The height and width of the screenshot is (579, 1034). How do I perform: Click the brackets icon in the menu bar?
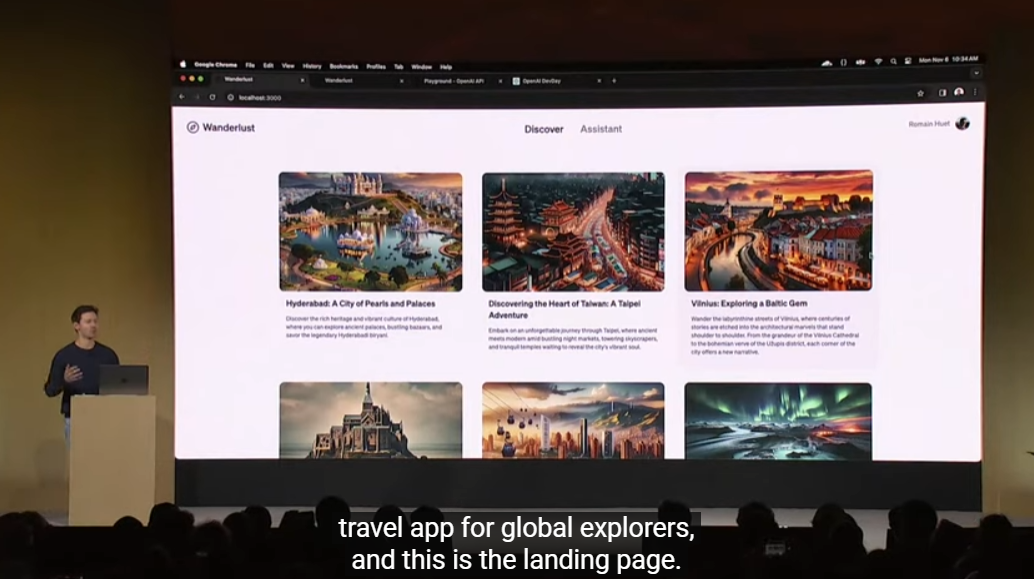pyautogui.click(x=843, y=62)
